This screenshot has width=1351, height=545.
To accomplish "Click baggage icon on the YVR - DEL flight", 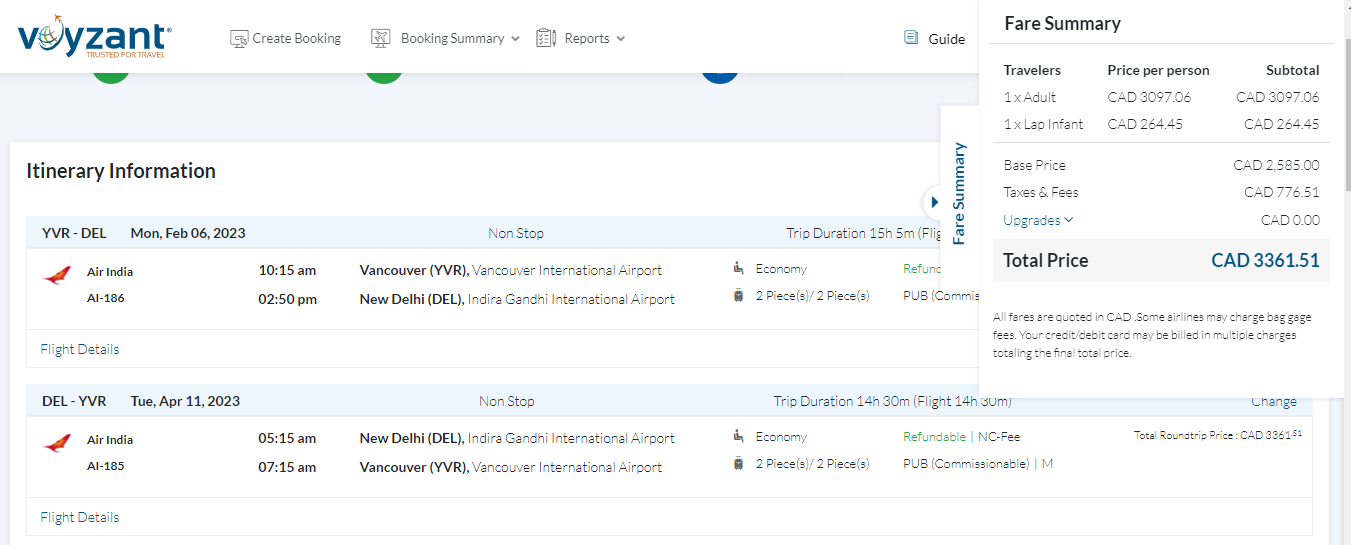I will (739, 295).
